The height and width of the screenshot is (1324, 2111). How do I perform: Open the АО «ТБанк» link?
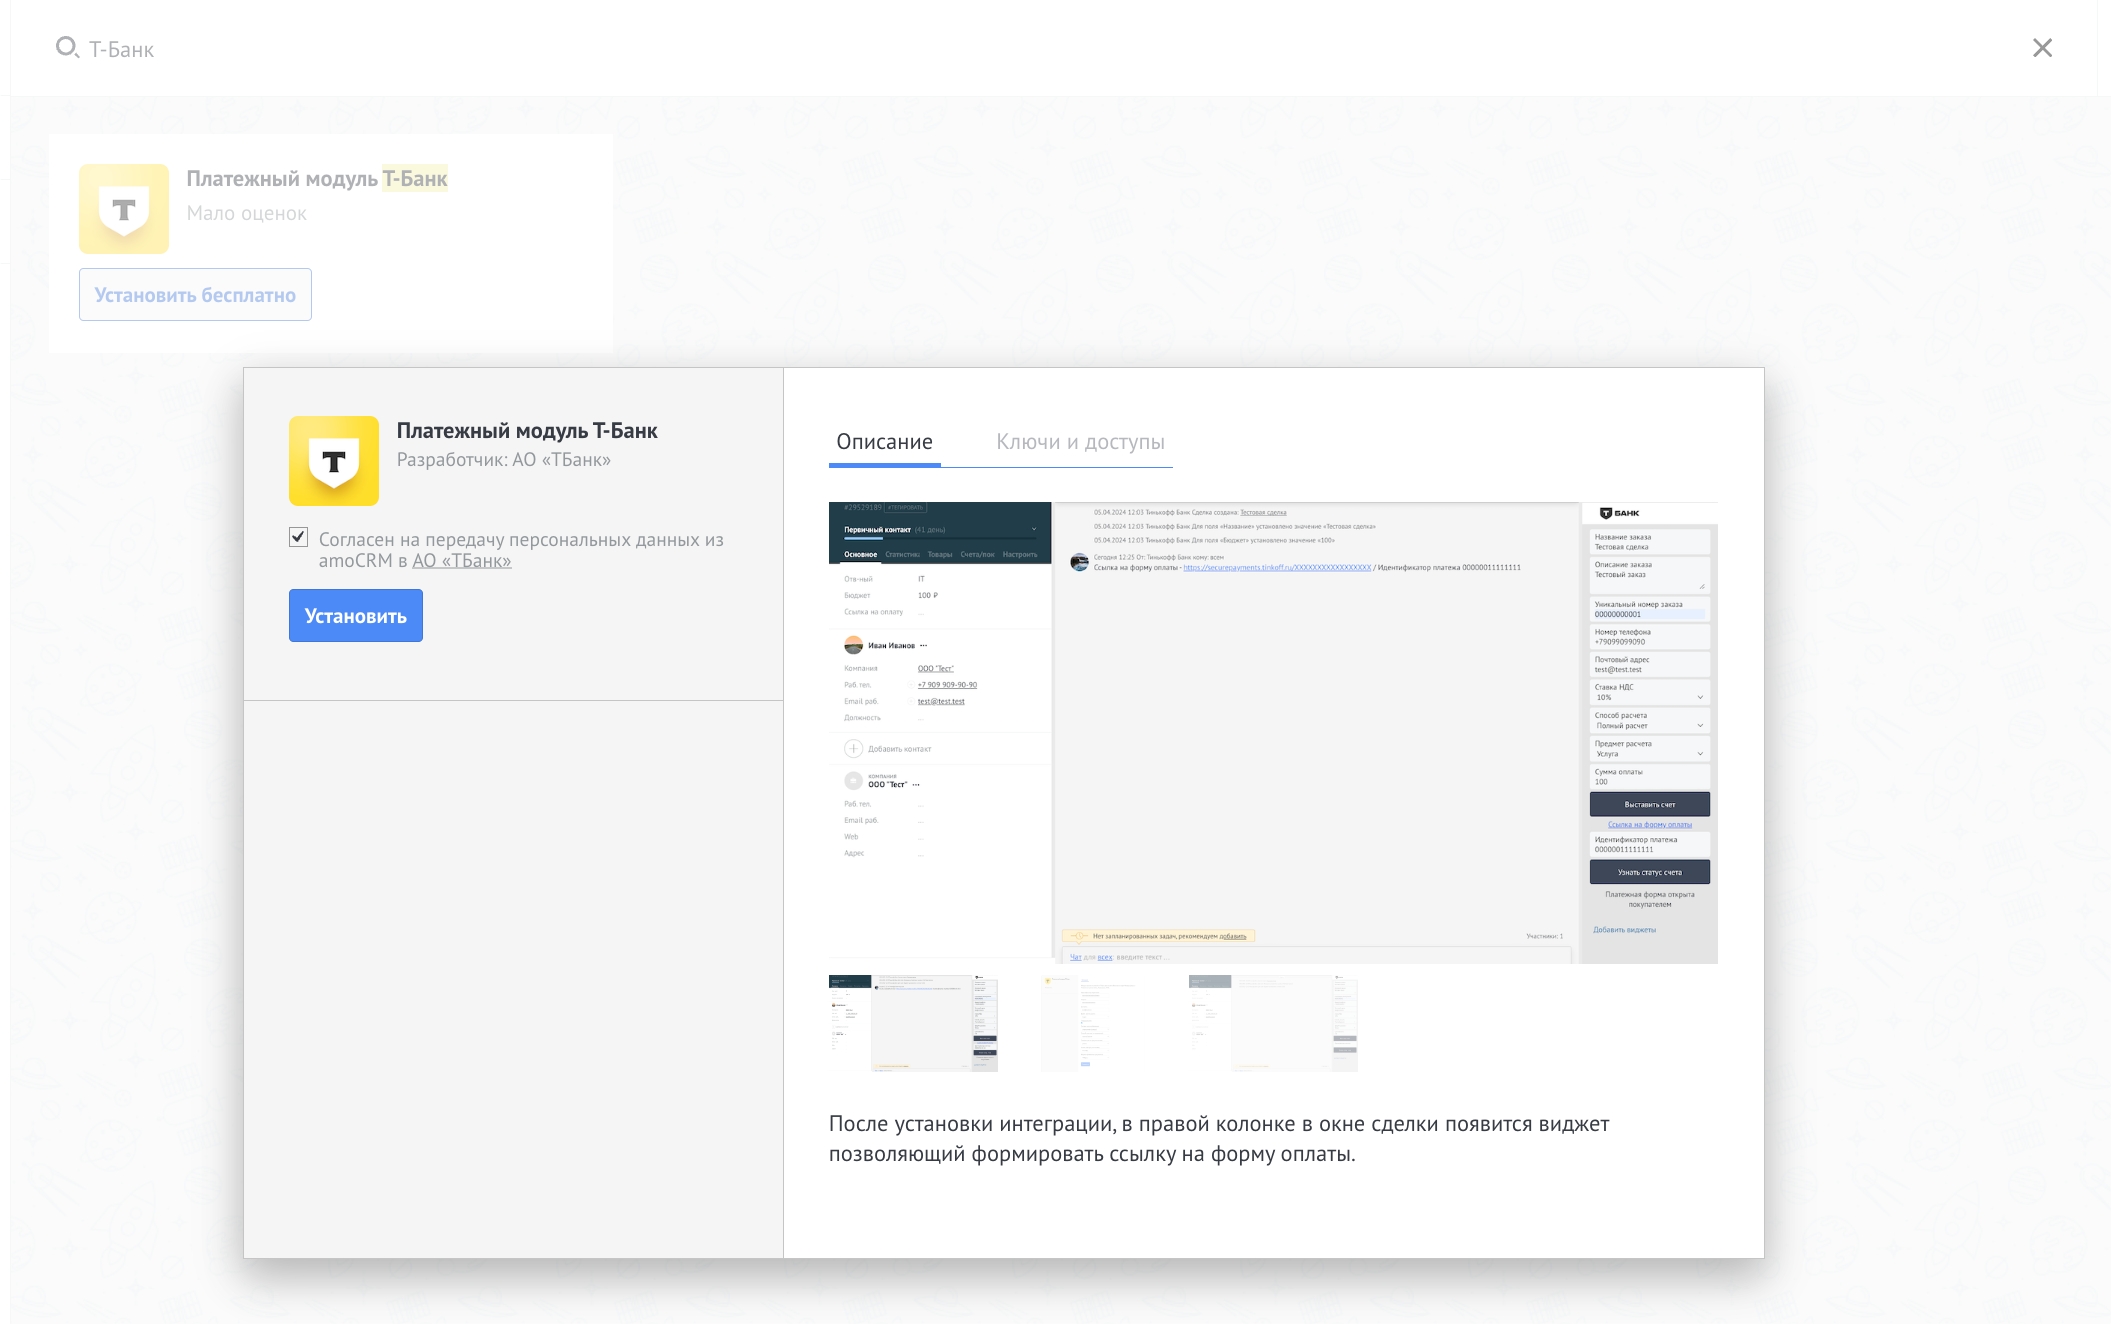pyautogui.click(x=462, y=561)
